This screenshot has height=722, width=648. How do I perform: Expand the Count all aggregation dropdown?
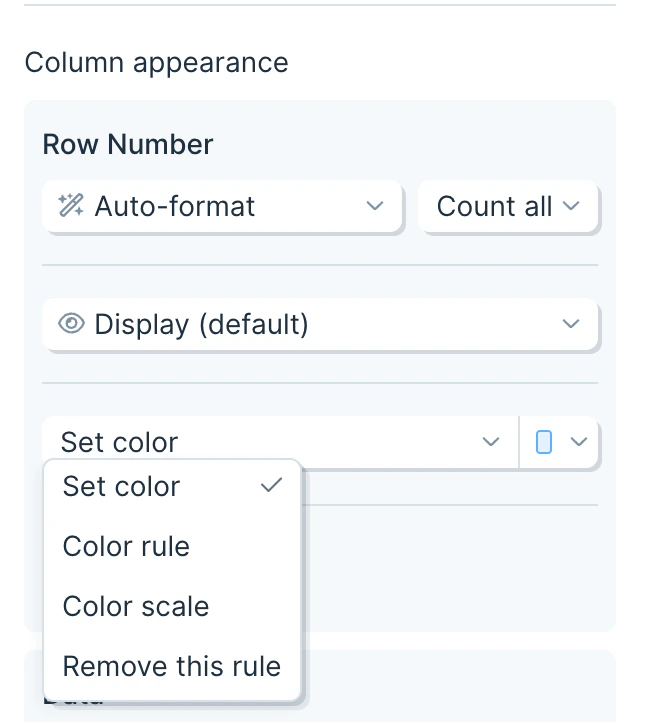pos(508,207)
